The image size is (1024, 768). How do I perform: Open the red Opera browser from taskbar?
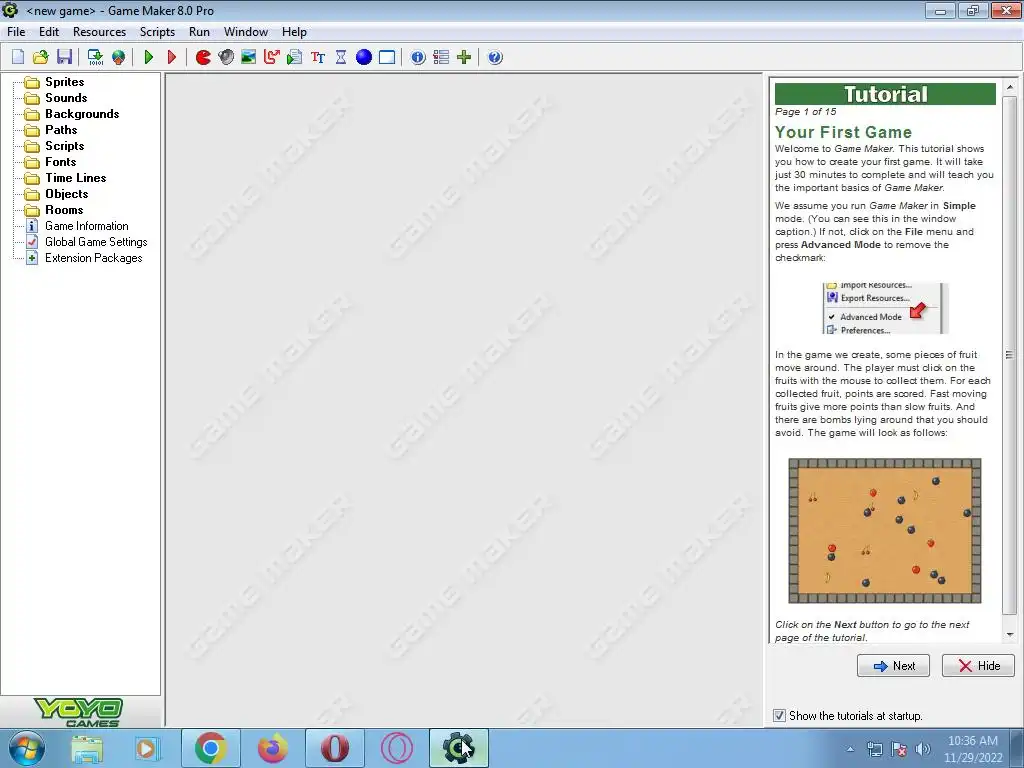334,748
